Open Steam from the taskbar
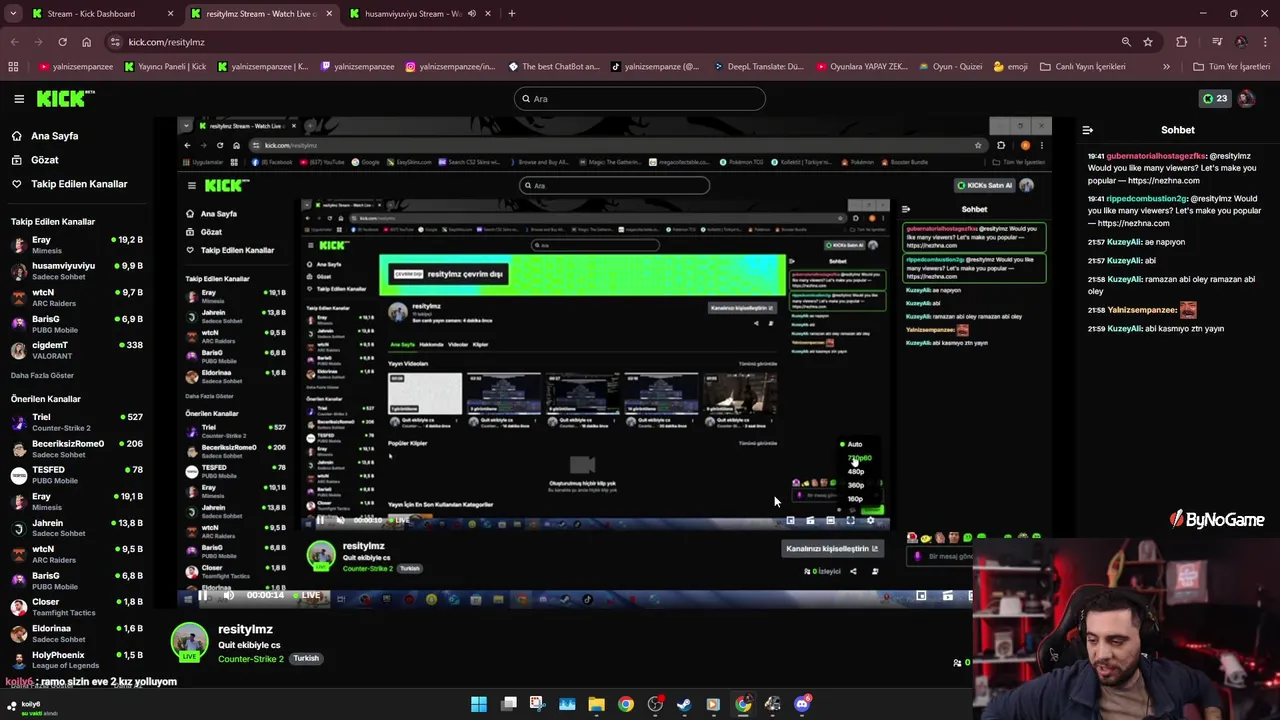This screenshot has height=720, width=1280. 684,704
